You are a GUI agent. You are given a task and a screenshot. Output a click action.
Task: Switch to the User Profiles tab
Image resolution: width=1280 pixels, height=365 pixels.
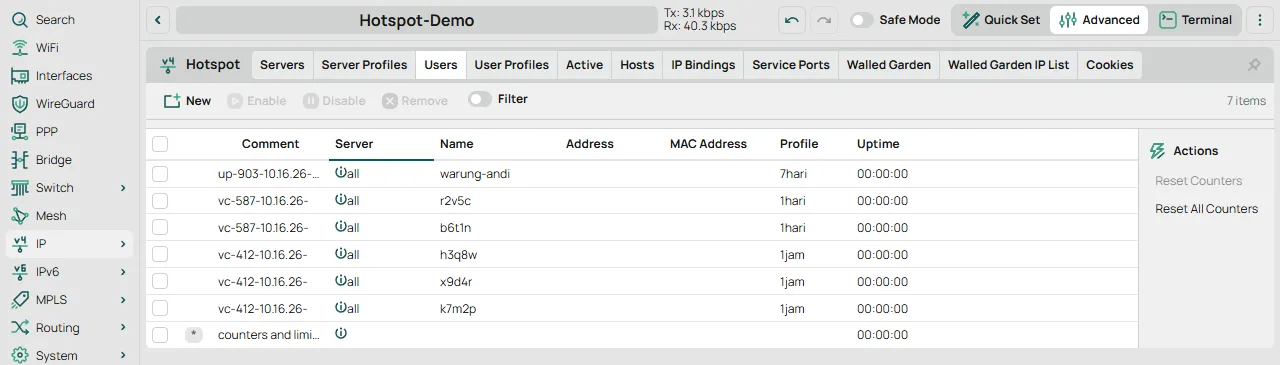coord(511,65)
